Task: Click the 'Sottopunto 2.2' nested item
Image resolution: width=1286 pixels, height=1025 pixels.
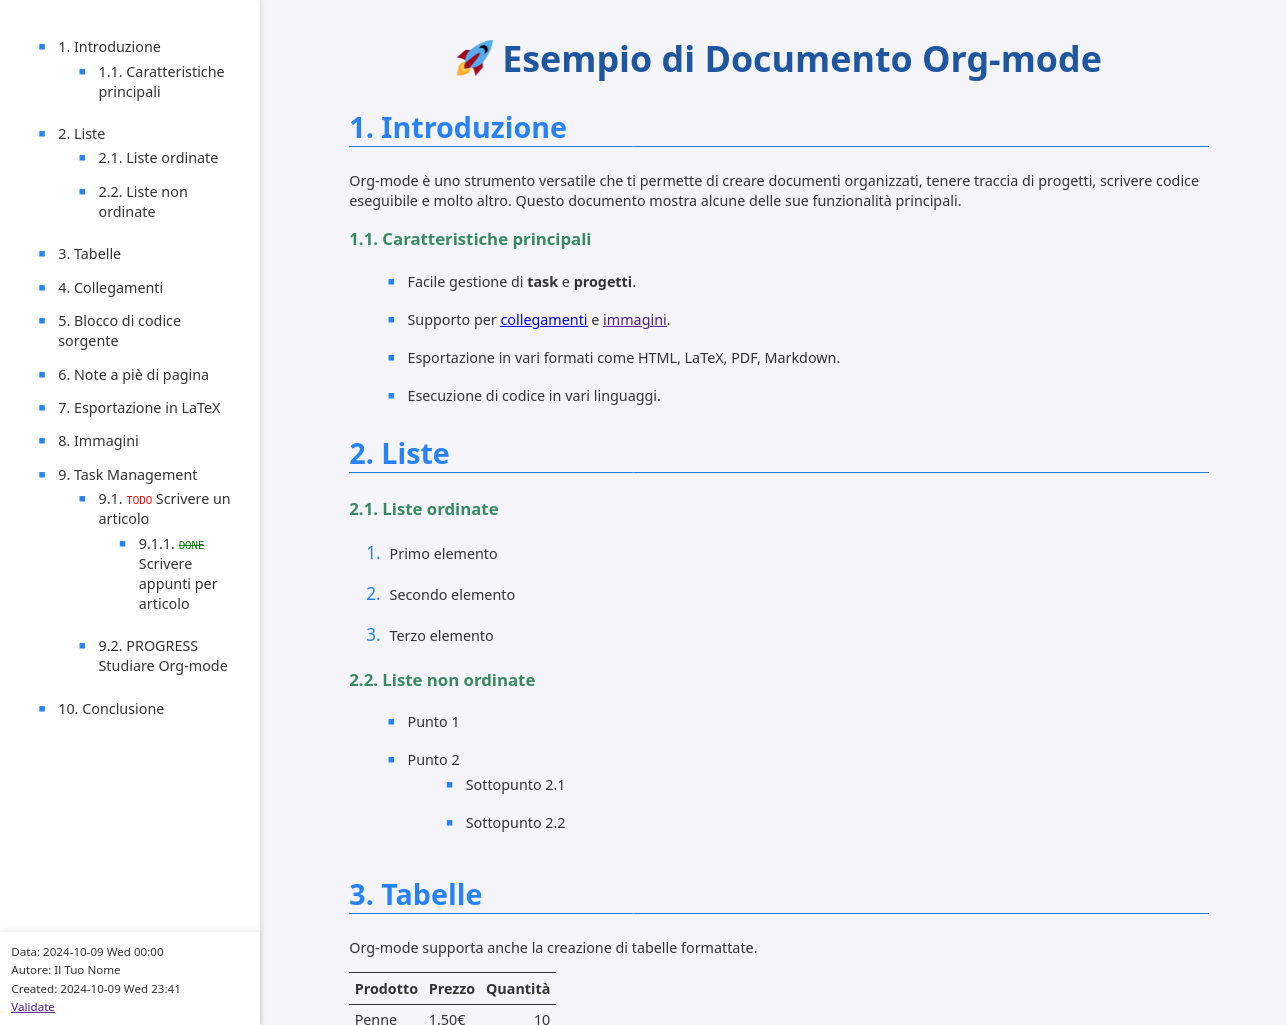Action: click(515, 823)
